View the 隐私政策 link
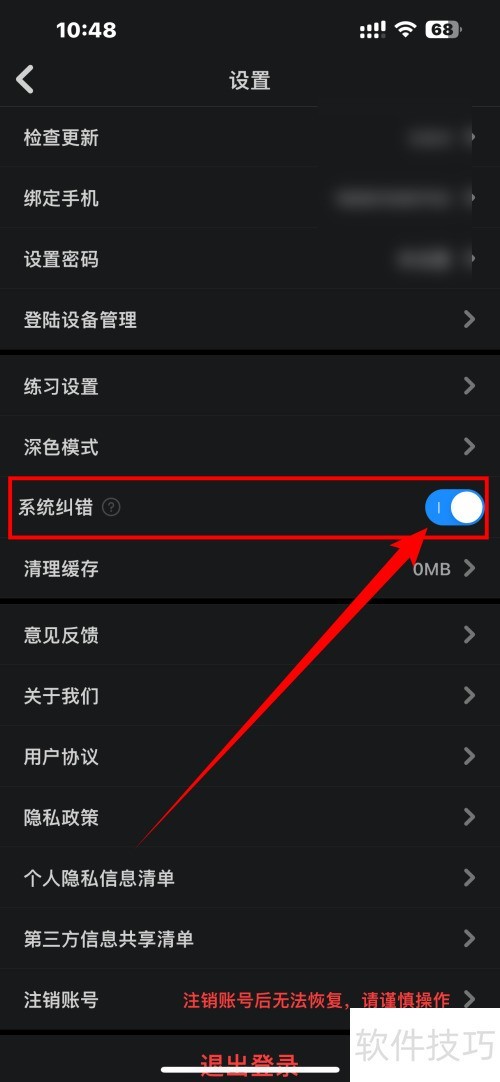This screenshot has height=1082, width=500. click(250, 817)
